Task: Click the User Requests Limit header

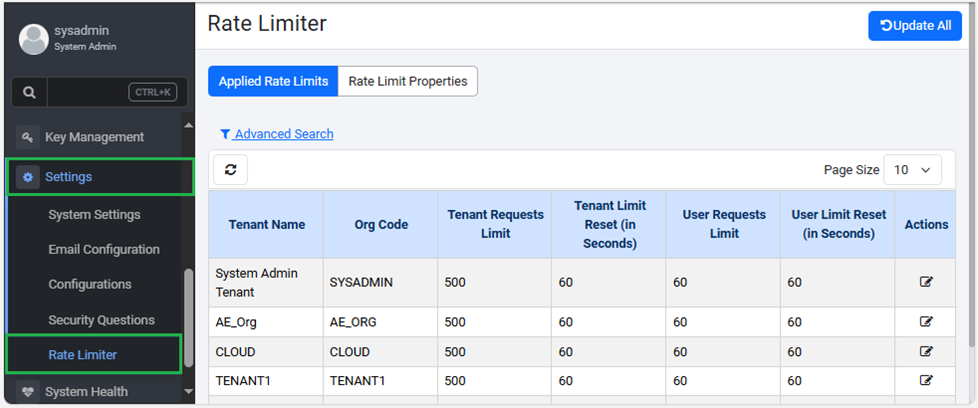Action: tap(724, 225)
